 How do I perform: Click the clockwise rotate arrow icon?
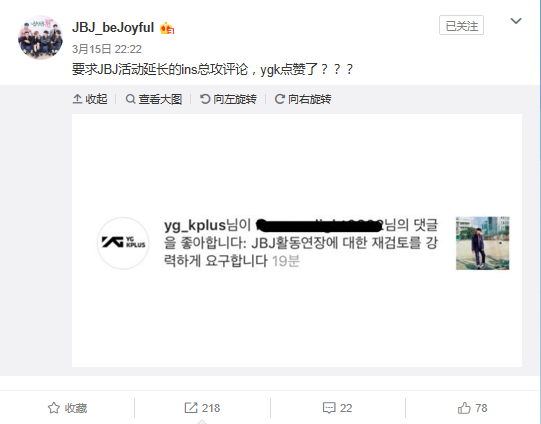tap(279, 99)
